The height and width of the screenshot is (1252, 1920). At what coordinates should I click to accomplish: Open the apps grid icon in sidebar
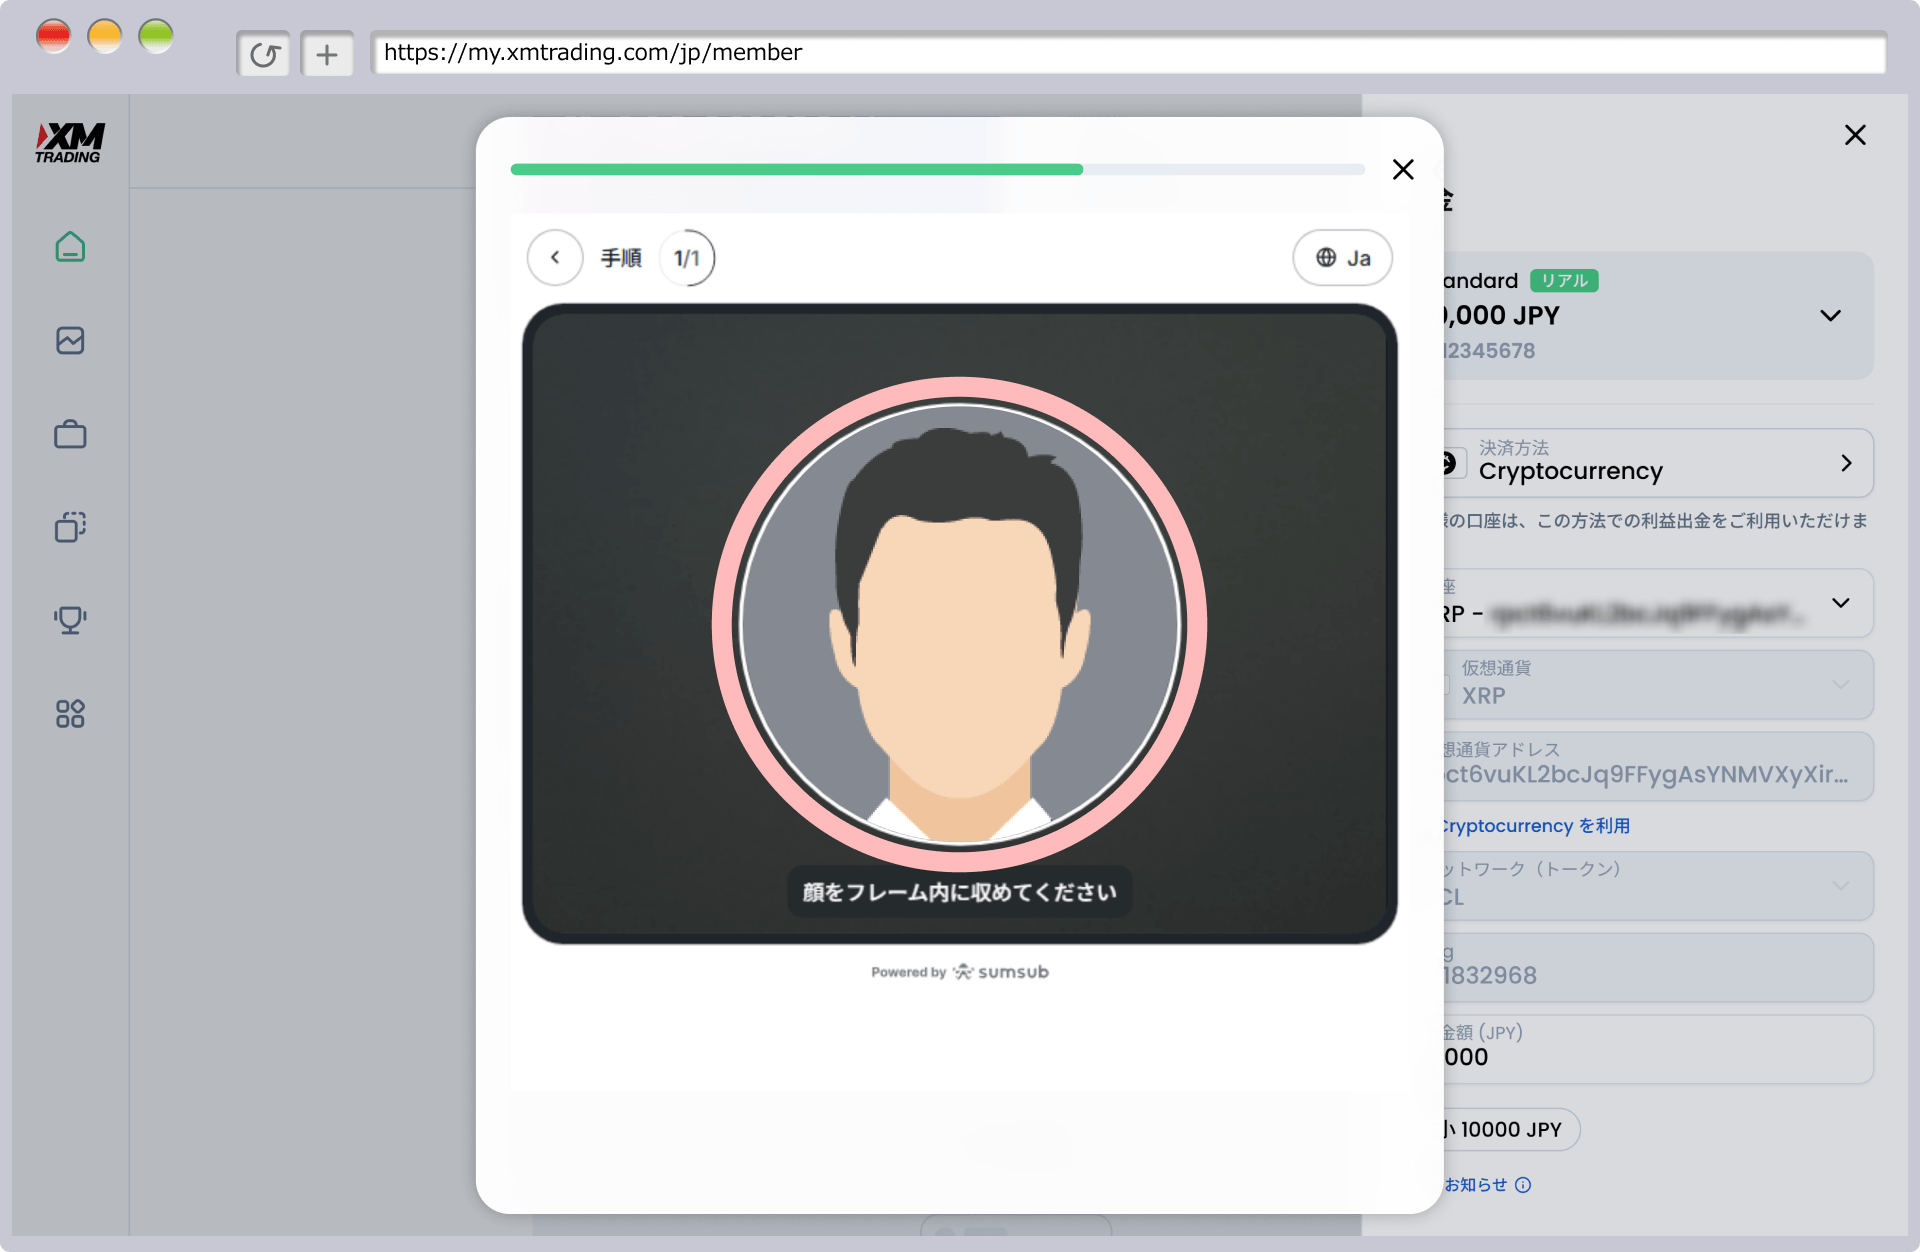click(70, 713)
